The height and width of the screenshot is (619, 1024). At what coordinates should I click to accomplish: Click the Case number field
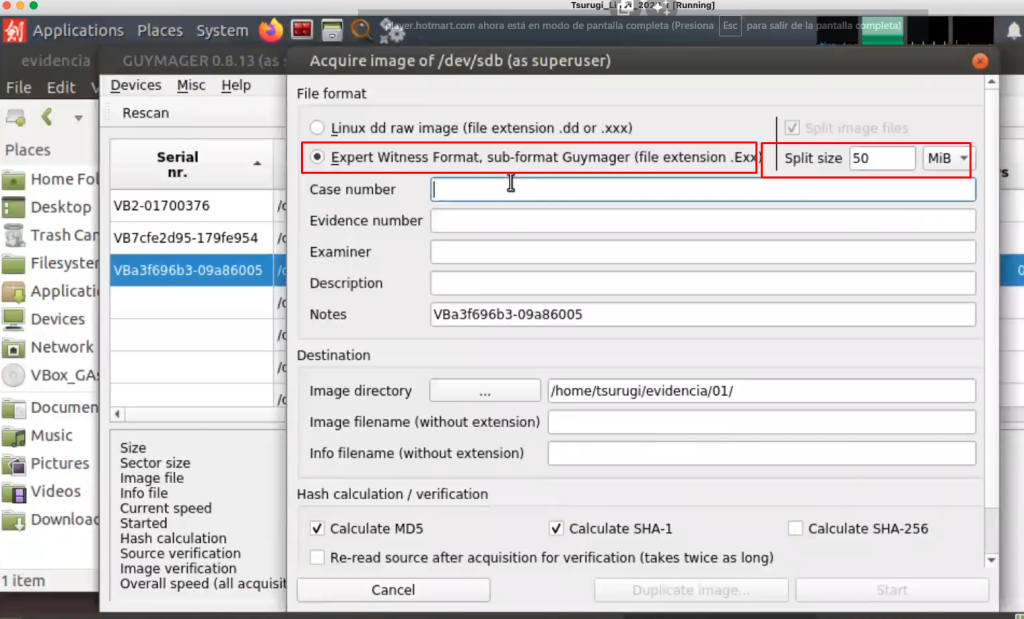[x=703, y=189]
